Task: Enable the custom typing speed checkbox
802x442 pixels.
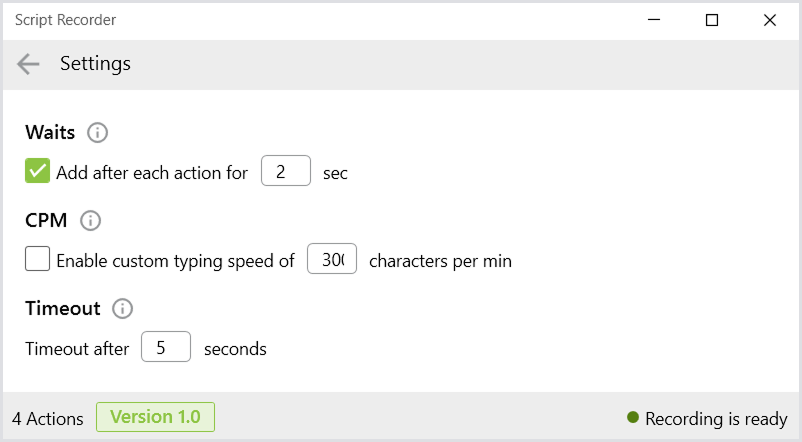Action: pyautogui.click(x=37, y=259)
